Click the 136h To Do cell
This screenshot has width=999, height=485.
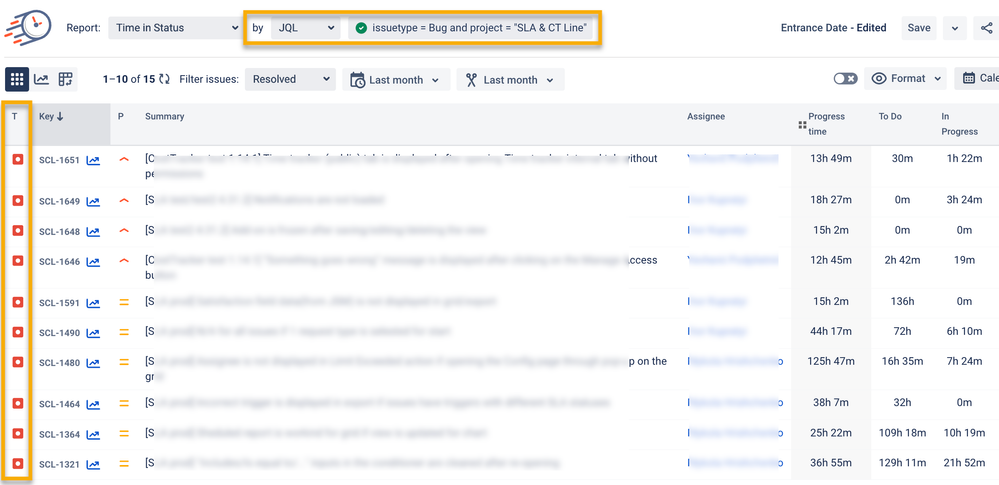[x=902, y=301]
